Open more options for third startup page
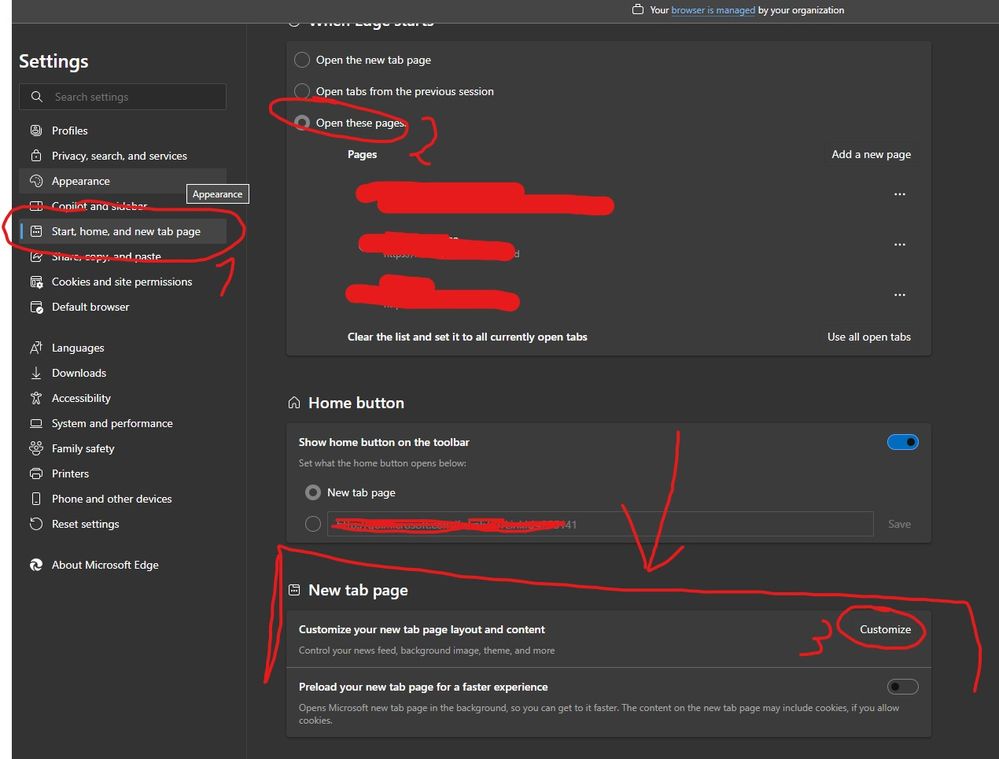 [899, 294]
